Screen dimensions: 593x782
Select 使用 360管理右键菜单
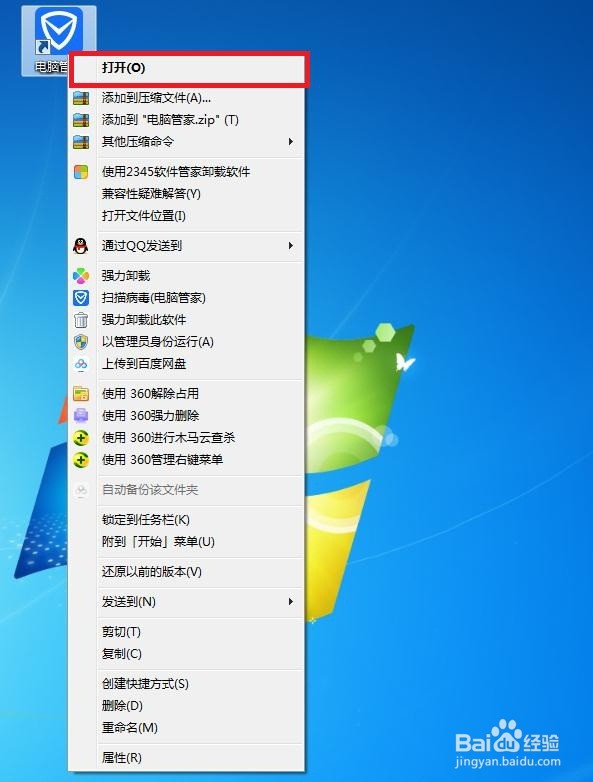187,460
